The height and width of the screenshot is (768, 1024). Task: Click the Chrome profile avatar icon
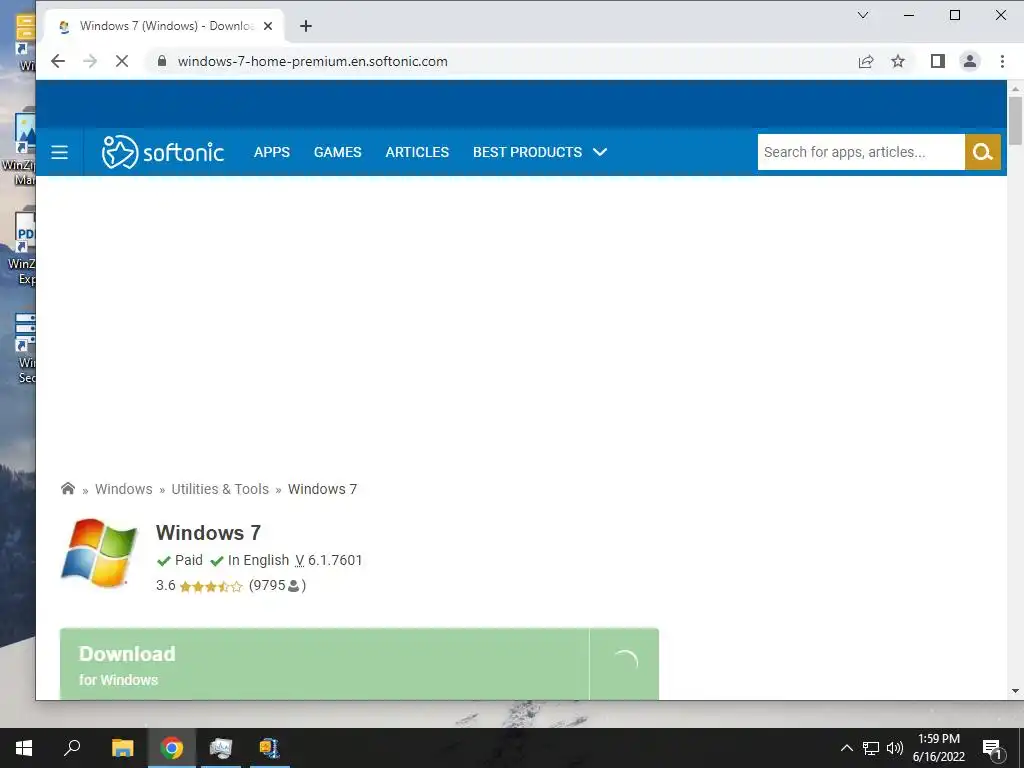970,61
